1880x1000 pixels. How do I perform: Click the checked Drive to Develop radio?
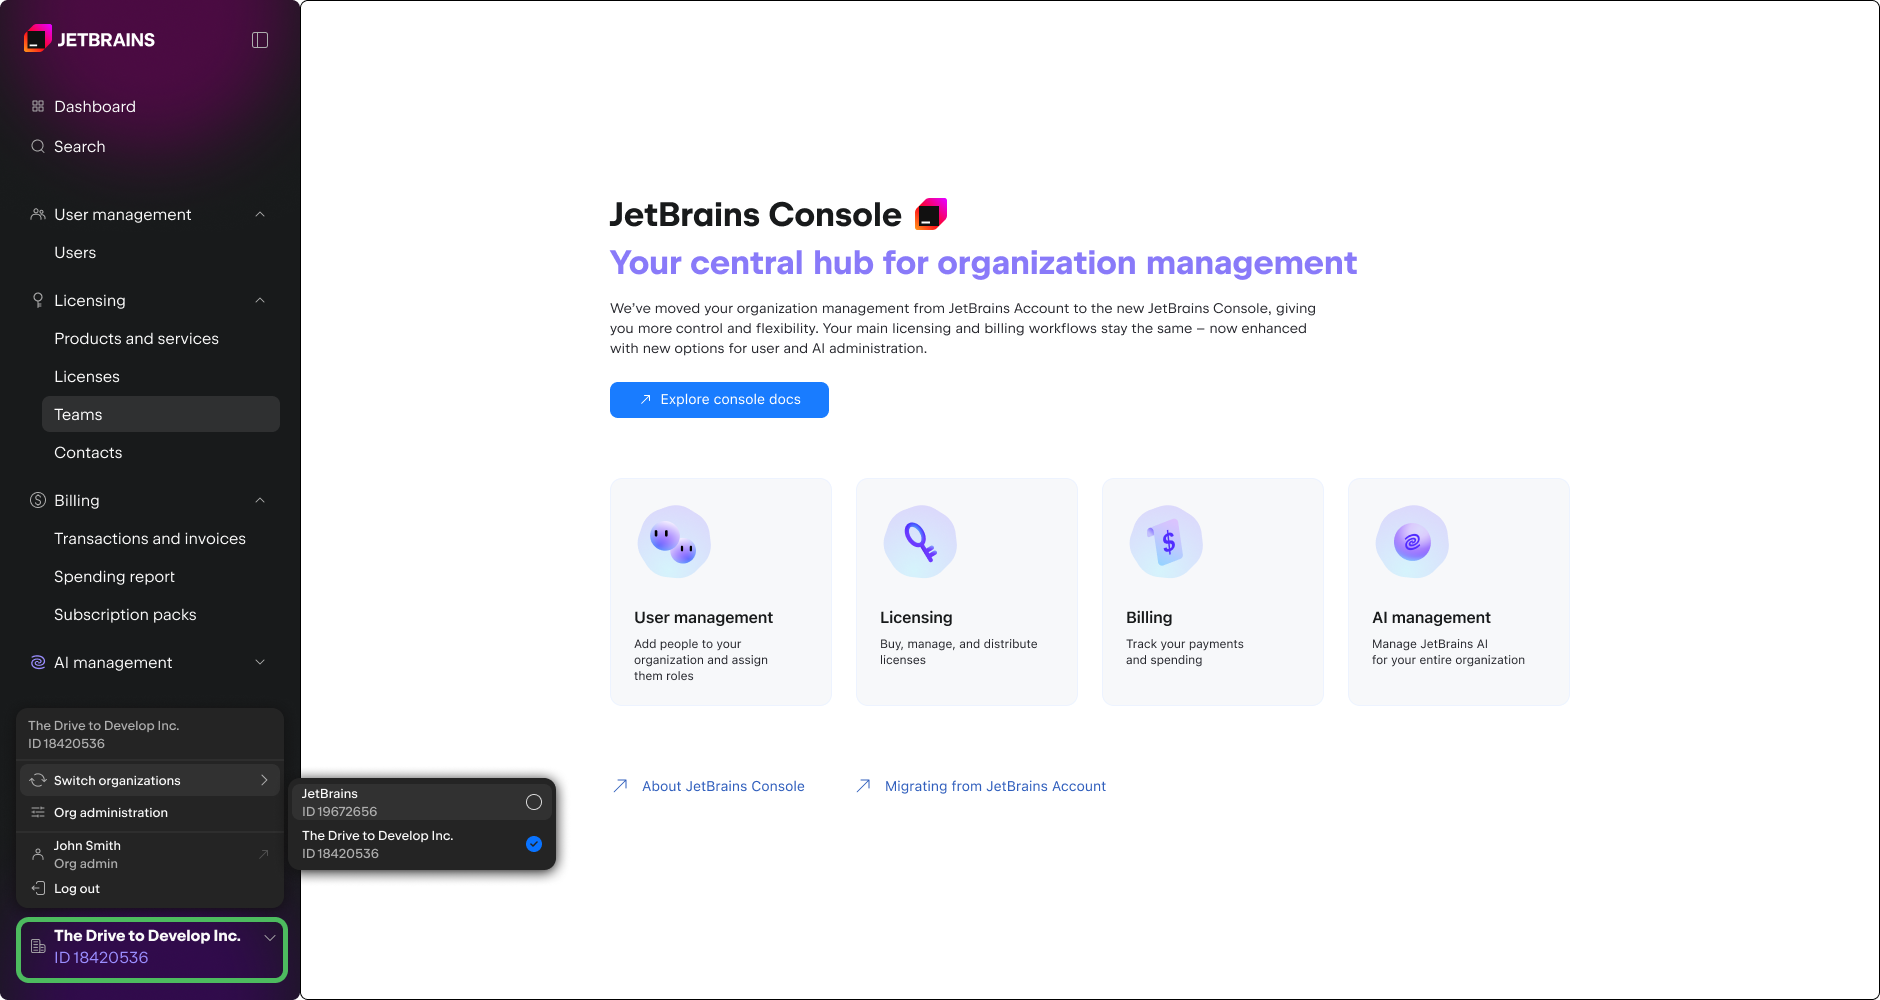pyautogui.click(x=533, y=844)
